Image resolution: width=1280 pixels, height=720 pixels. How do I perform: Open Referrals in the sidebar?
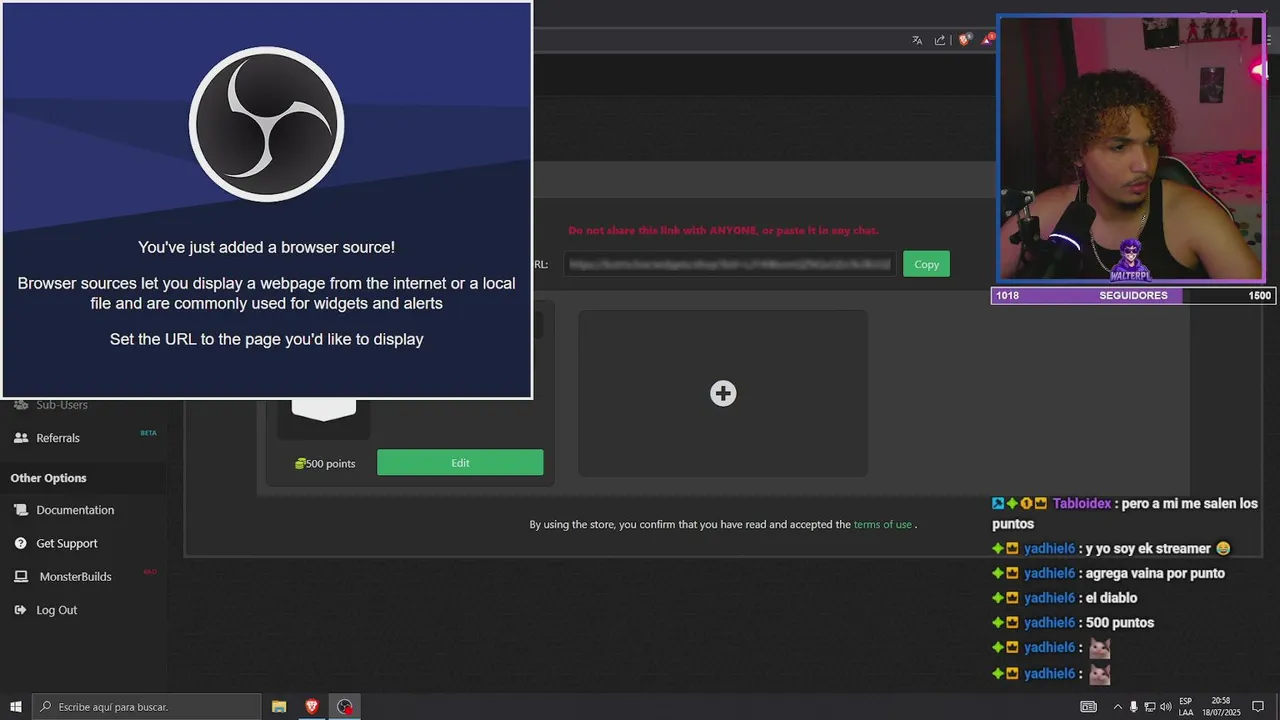click(58, 438)
